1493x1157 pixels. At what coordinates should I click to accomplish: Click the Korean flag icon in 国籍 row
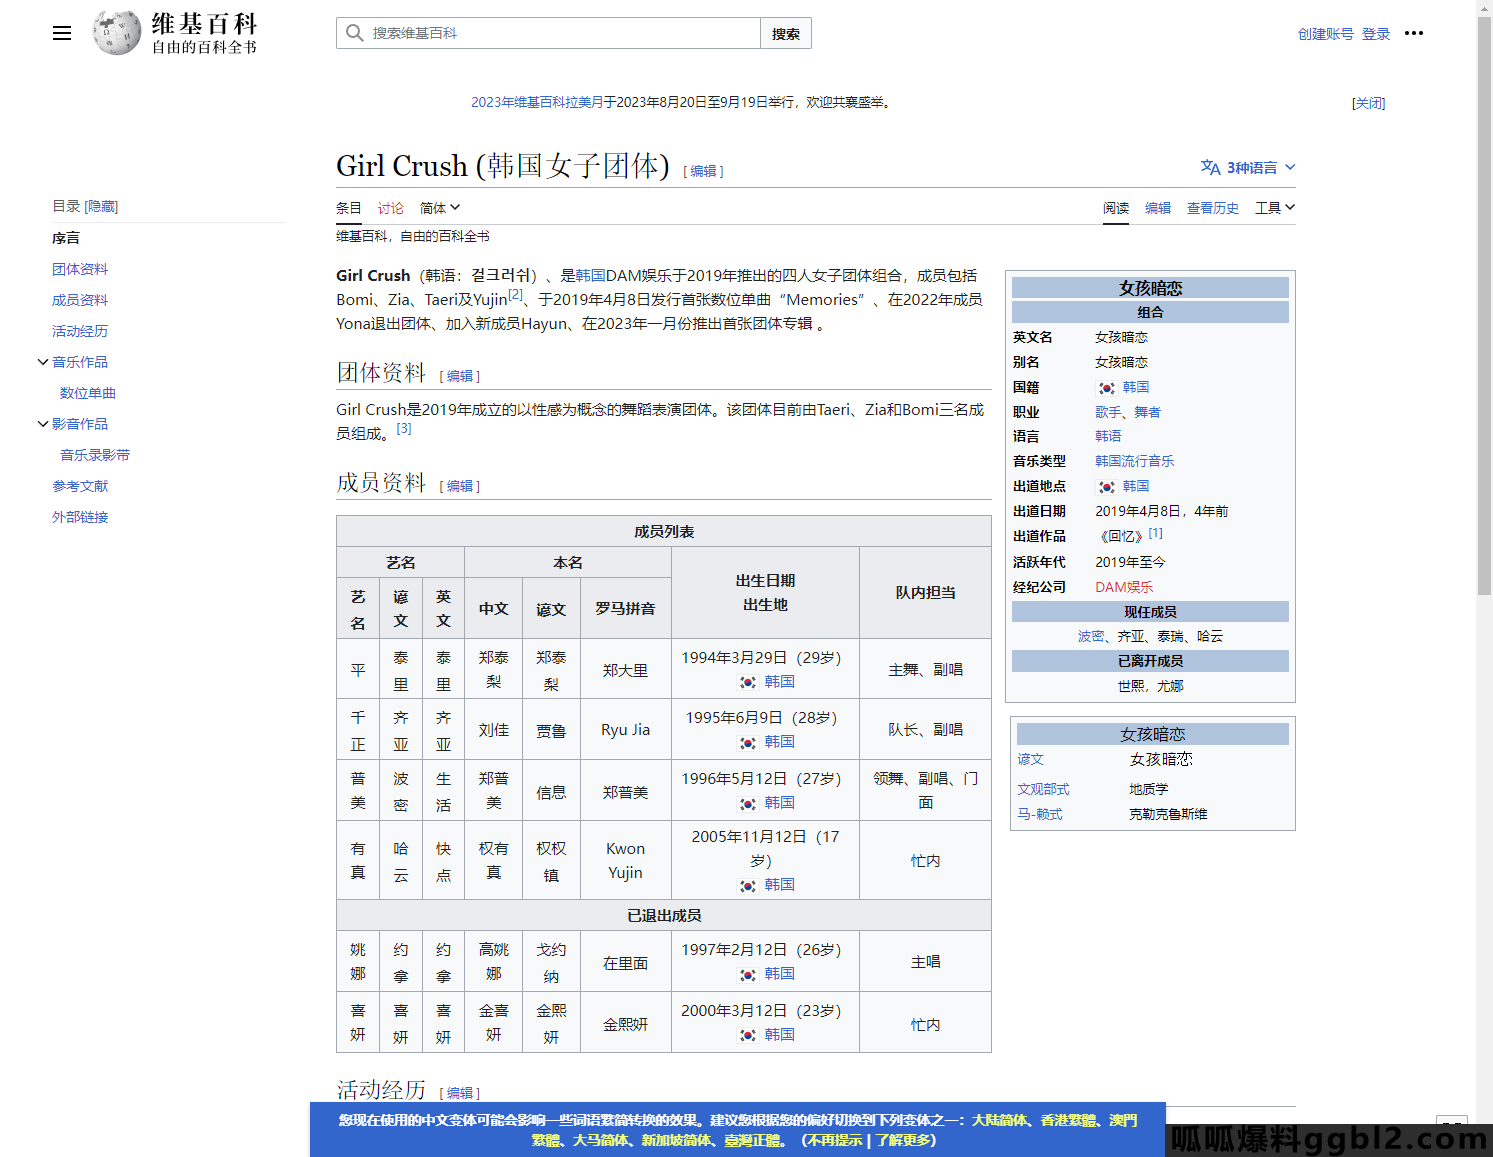pyautogui.click(x=1106, y=388)
